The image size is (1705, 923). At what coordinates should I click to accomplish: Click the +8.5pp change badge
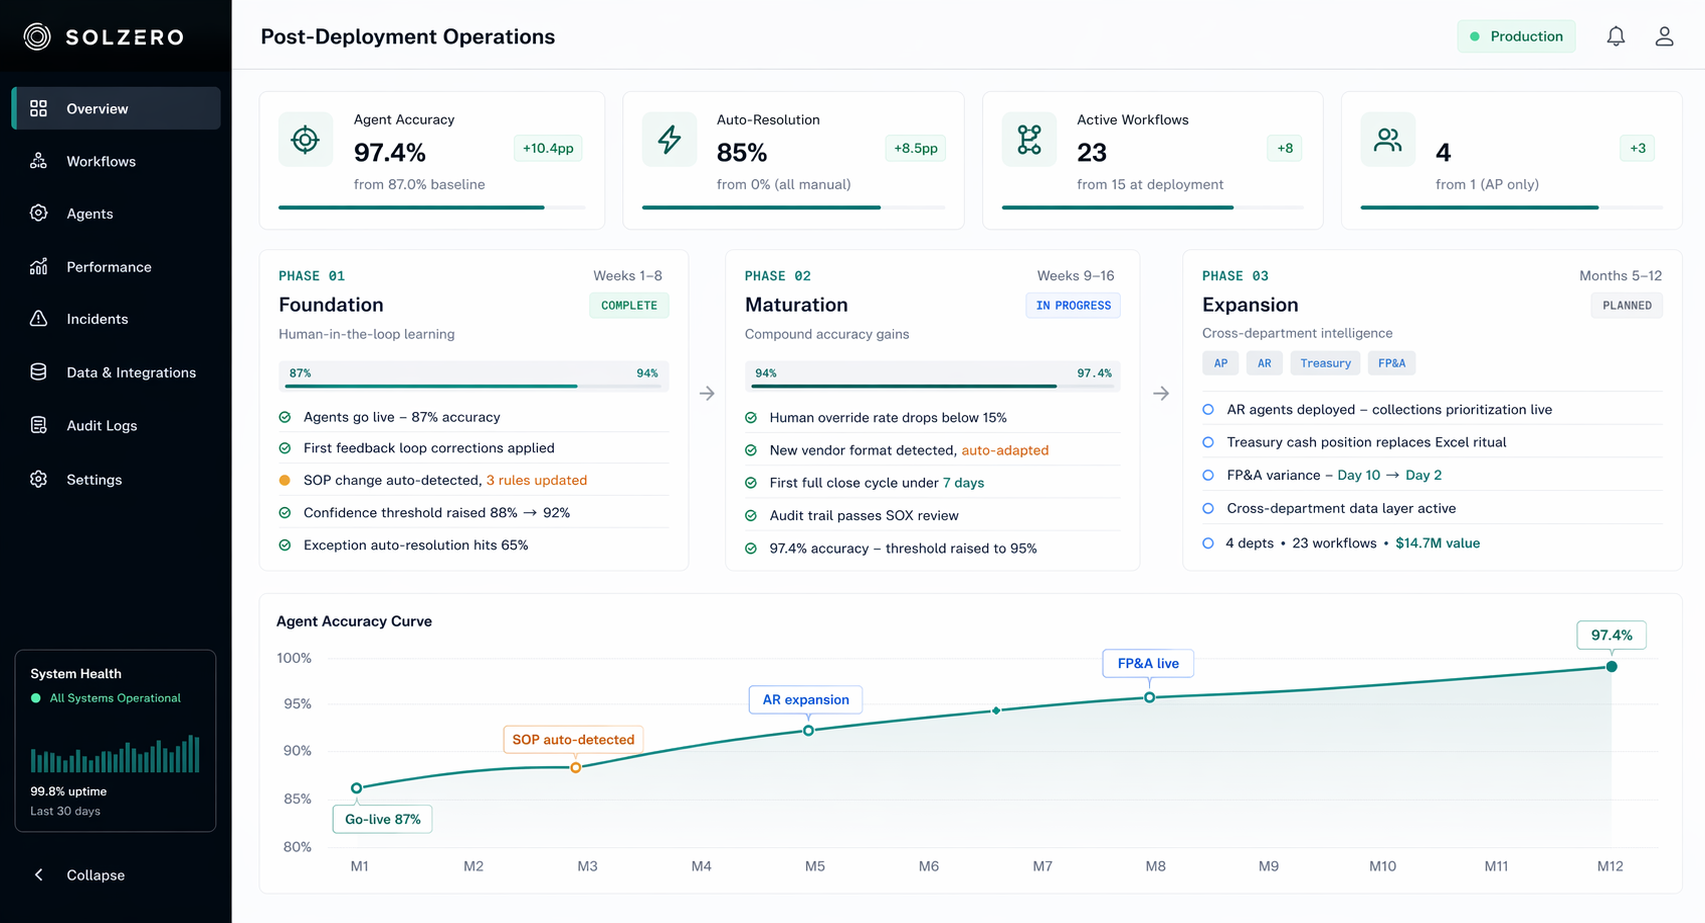pos(915,148)
